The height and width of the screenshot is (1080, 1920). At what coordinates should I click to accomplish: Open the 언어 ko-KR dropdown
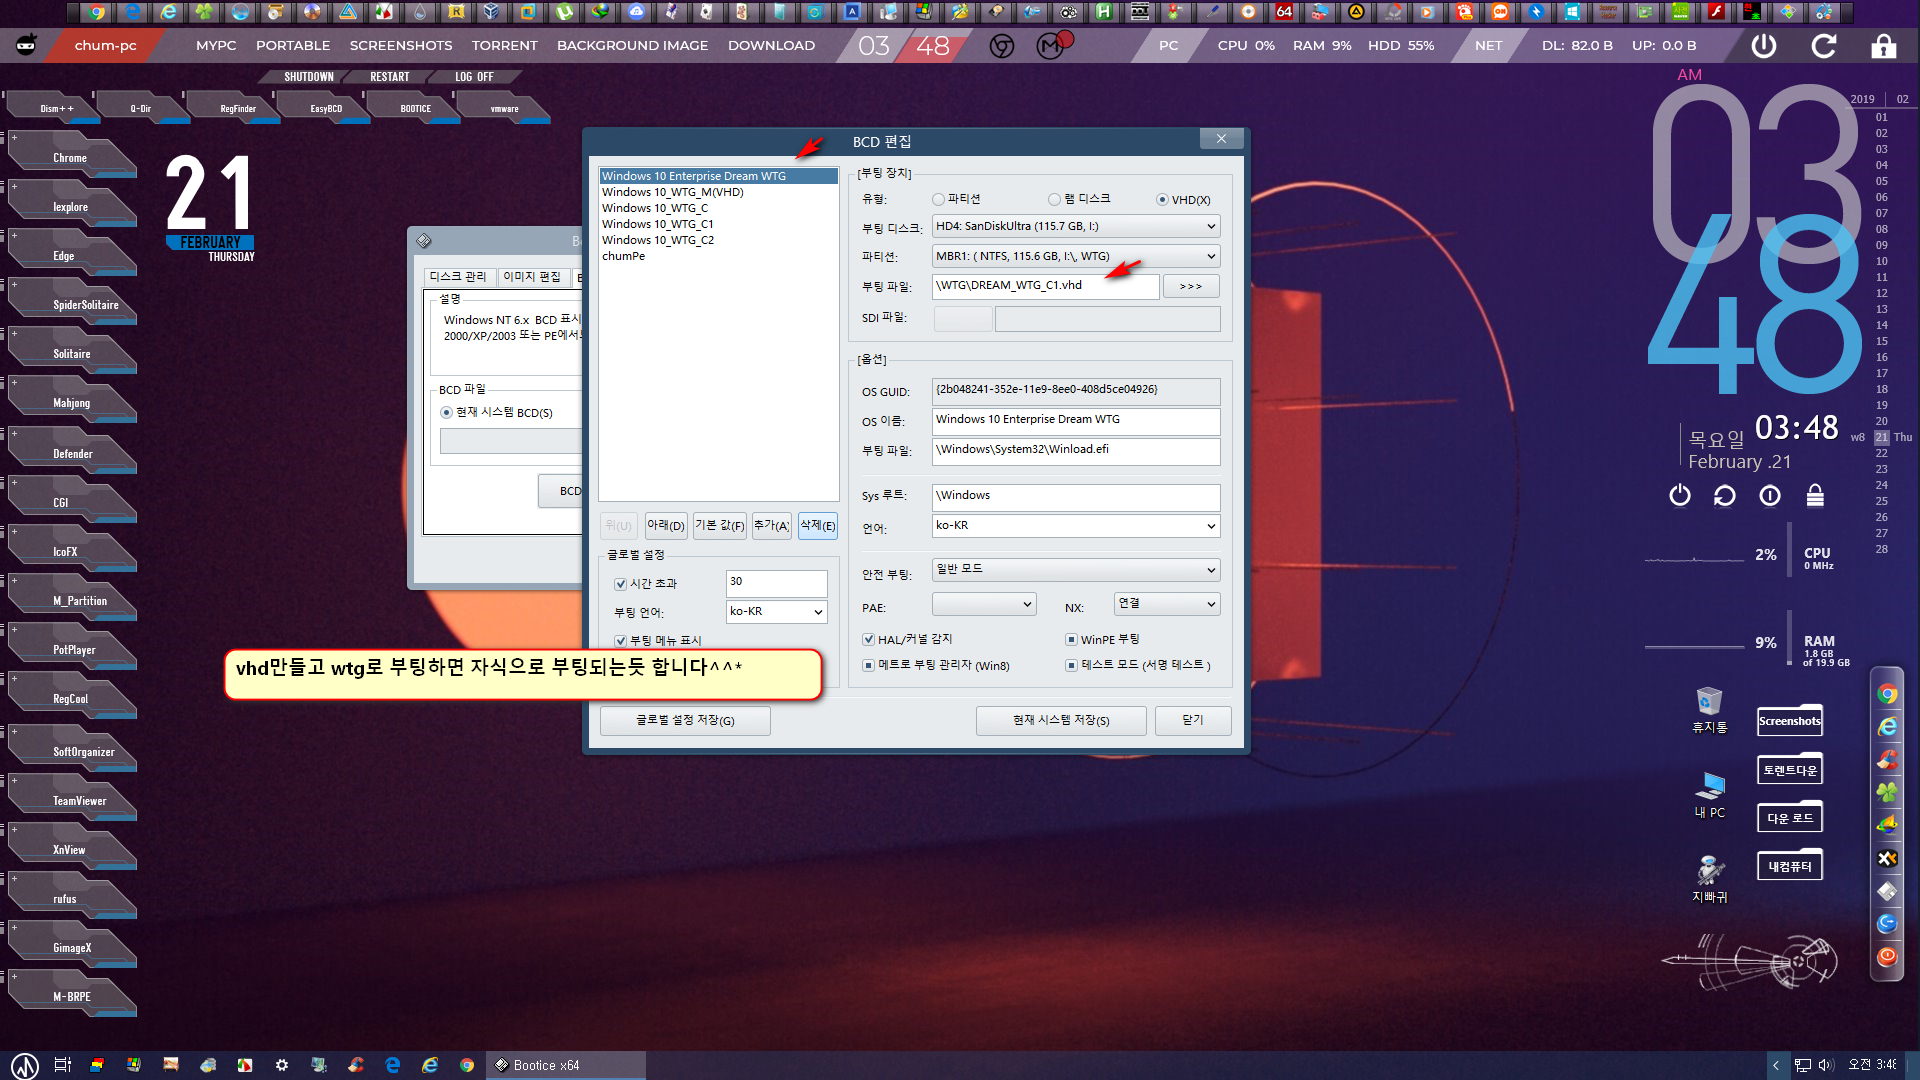point(1076,525)
